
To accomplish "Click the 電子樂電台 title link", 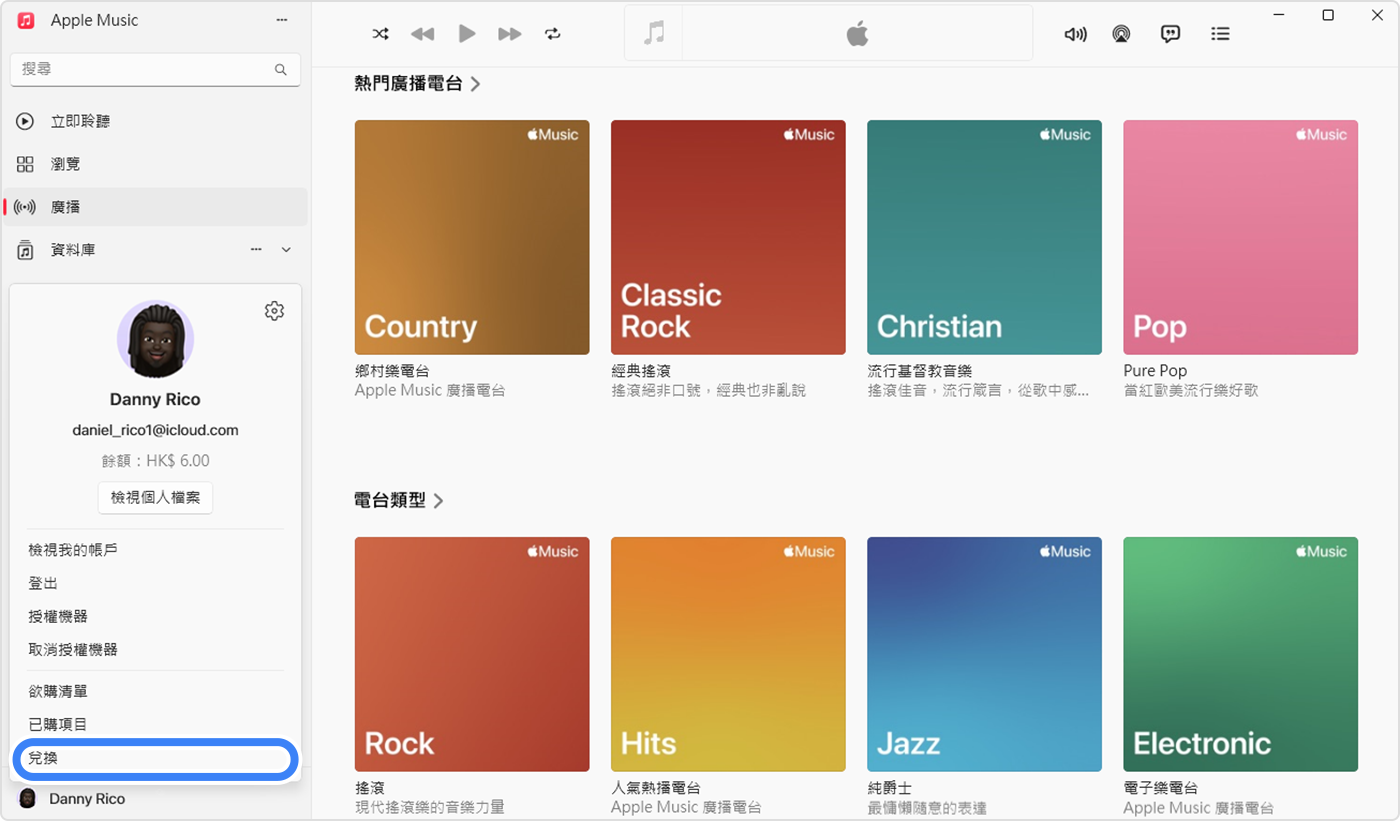I will pos(1160,788).
